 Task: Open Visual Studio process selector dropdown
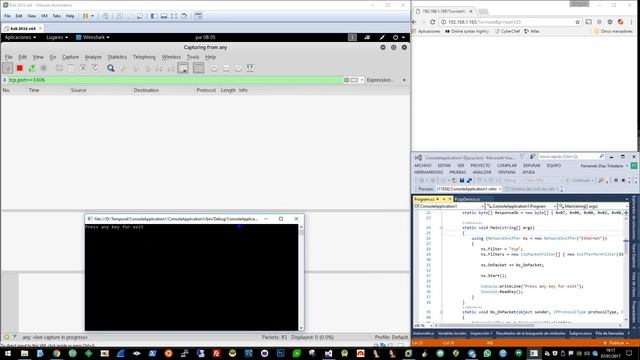pos(469,189)
